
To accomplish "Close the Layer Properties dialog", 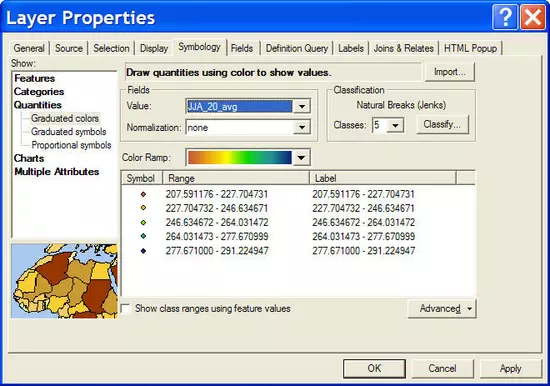I will (x=533, y=17).
